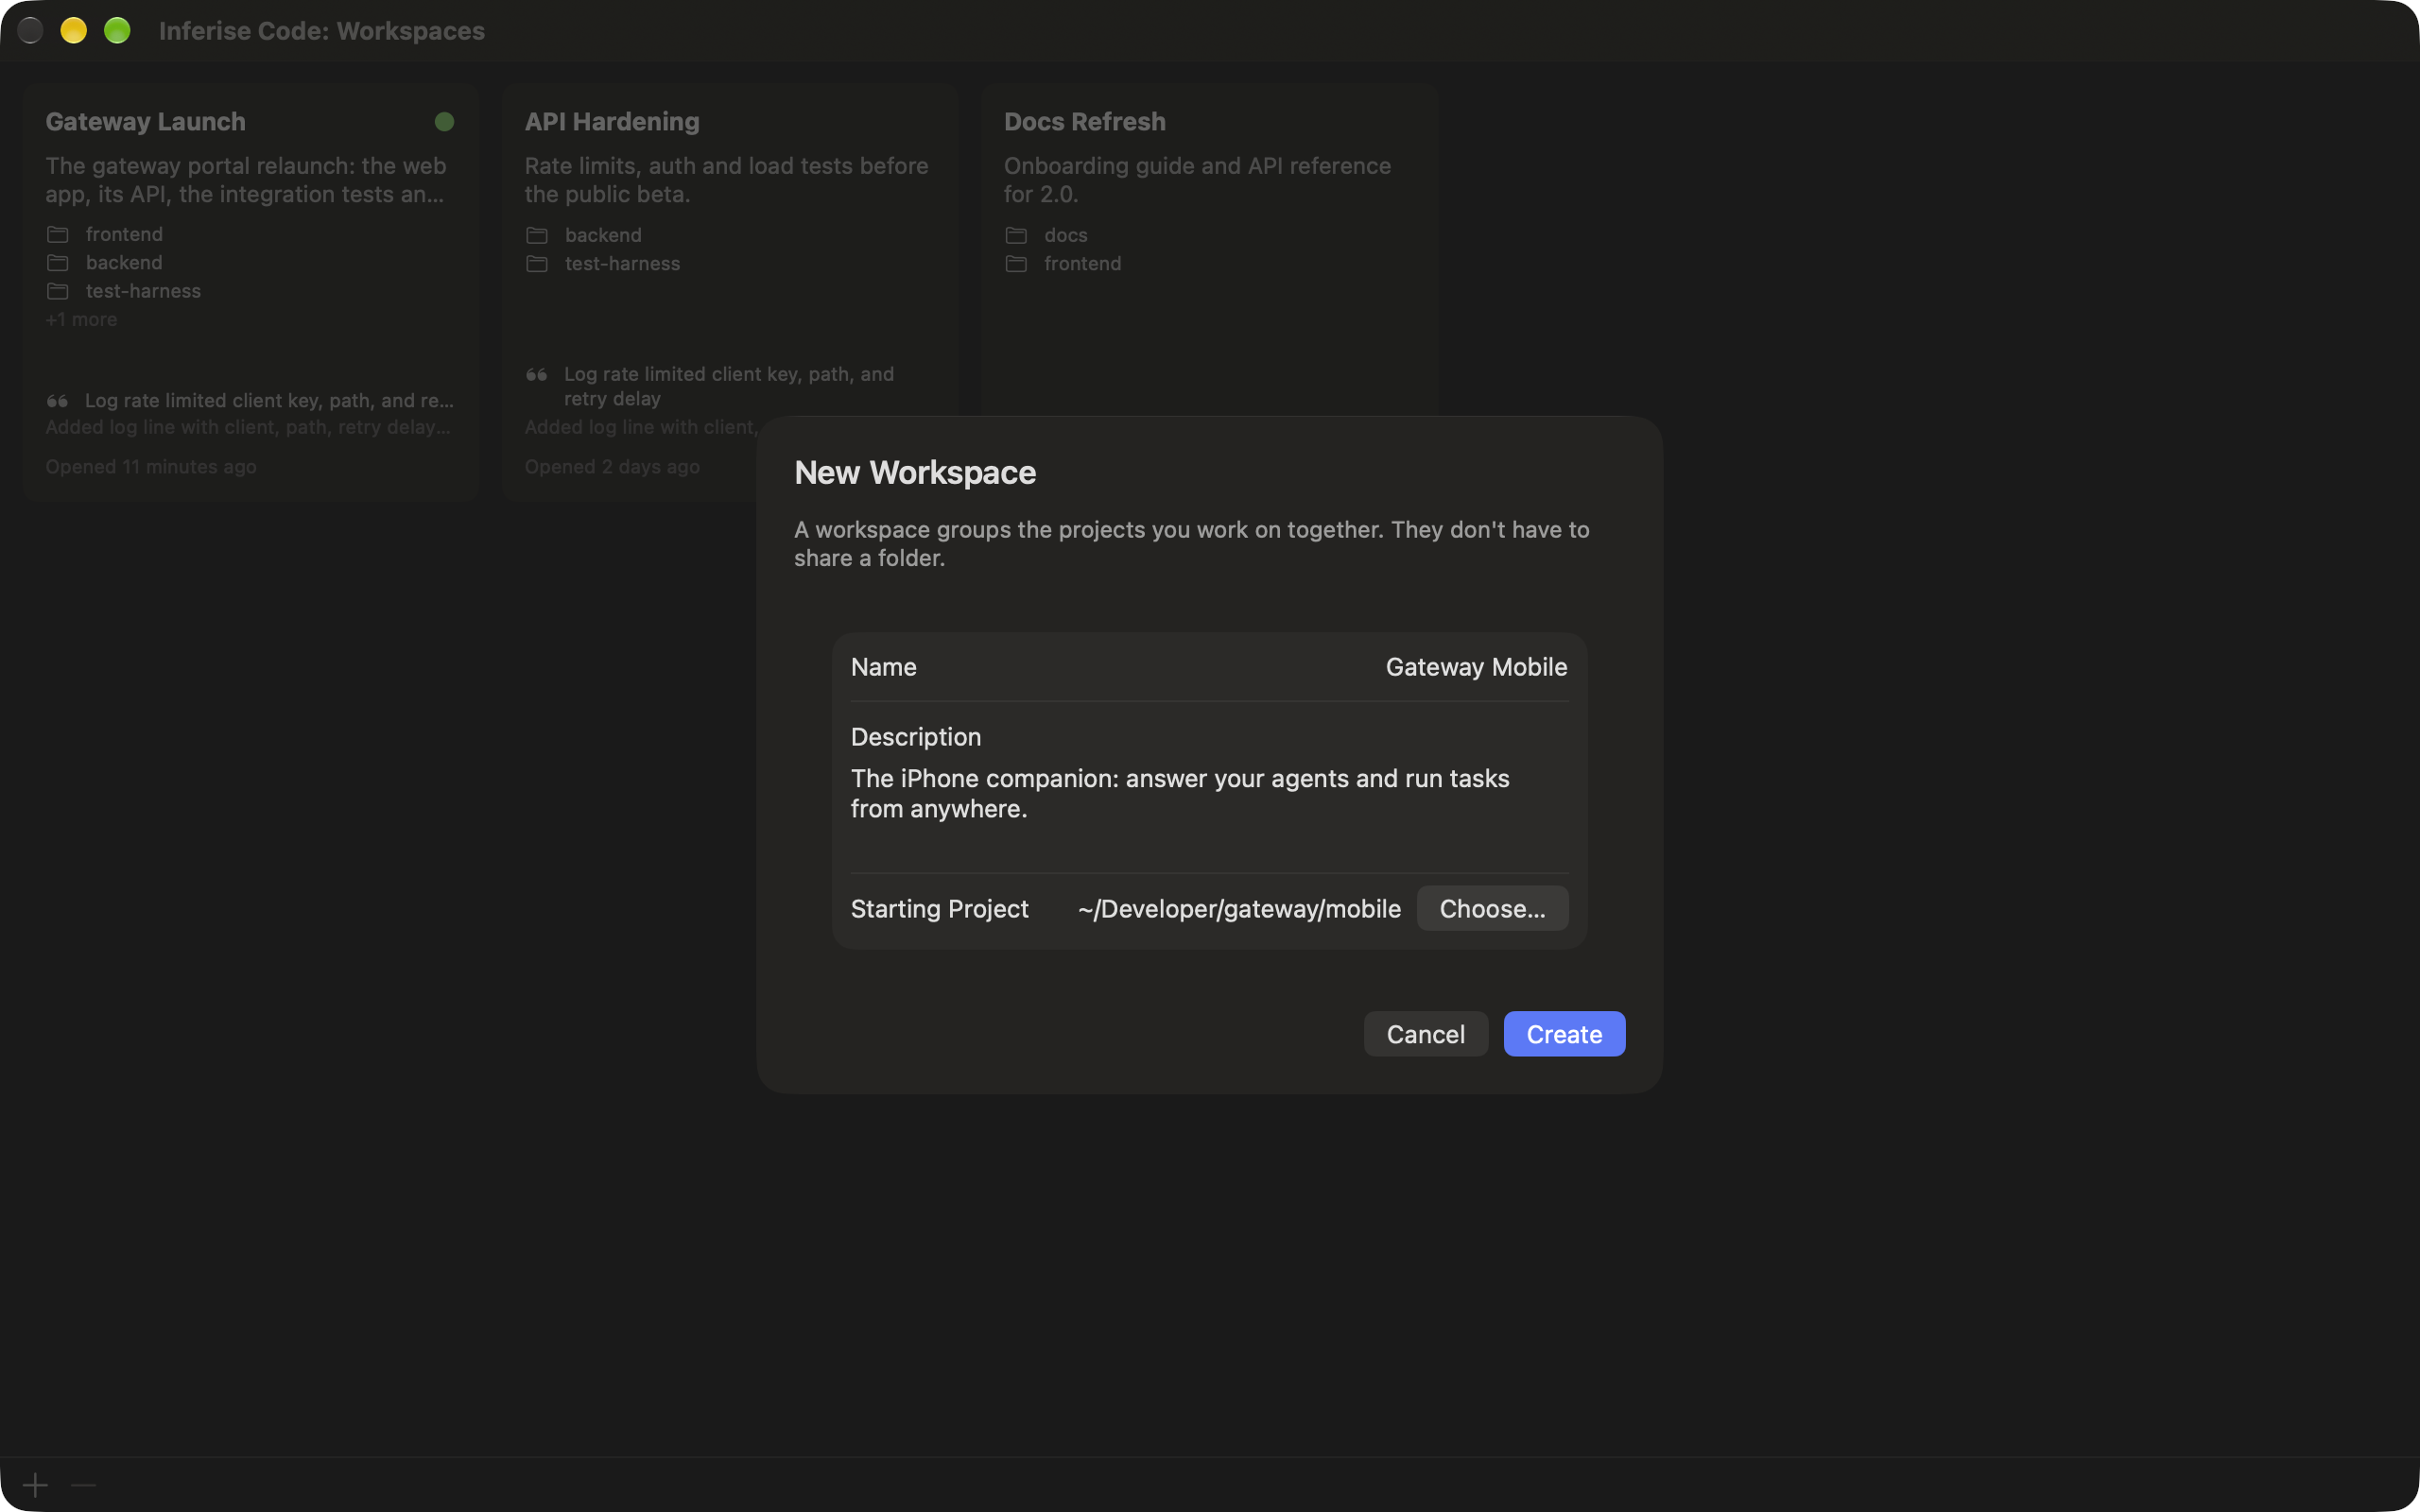Select 'docs' project in Docs Refresh card
The image size is (2420, 1512).
tap(1065, 235)
